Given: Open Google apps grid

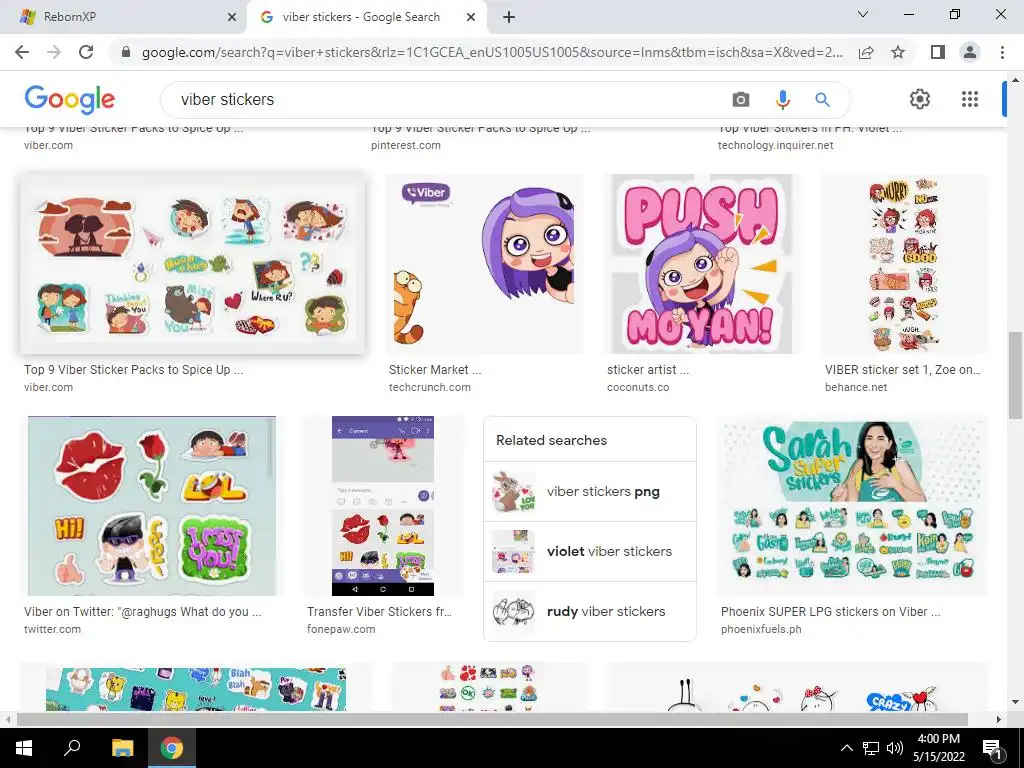Looking at the screenshot, I should coord(970,99).
